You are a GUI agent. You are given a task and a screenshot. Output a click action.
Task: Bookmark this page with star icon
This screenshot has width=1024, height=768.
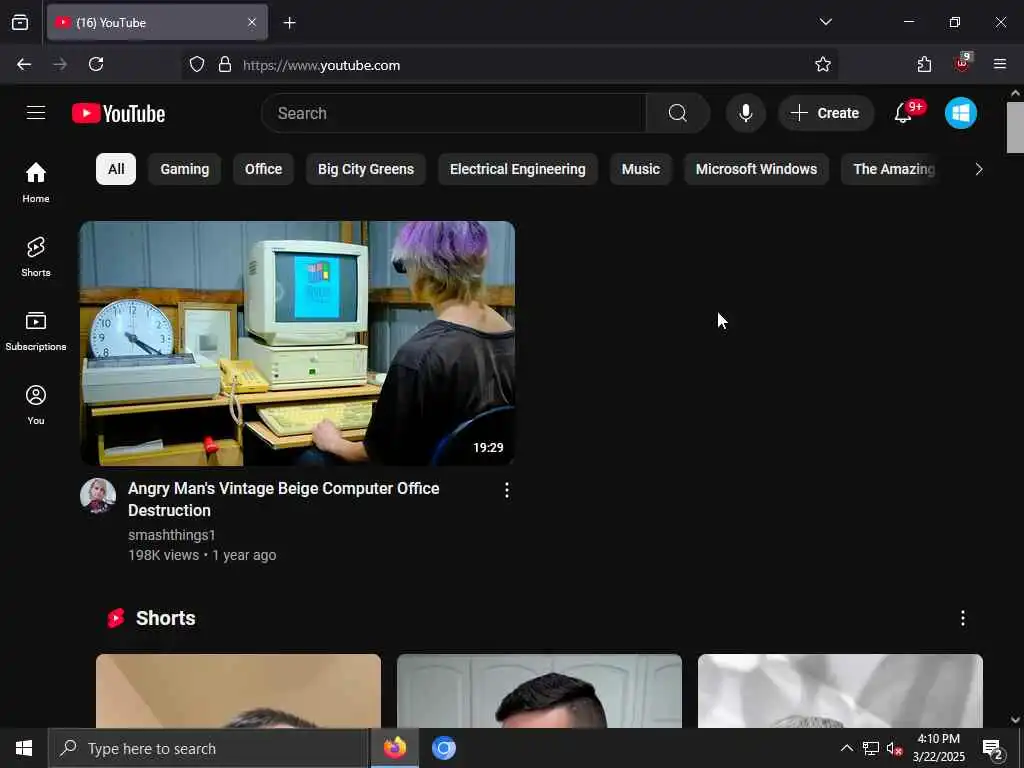point(823,64)
